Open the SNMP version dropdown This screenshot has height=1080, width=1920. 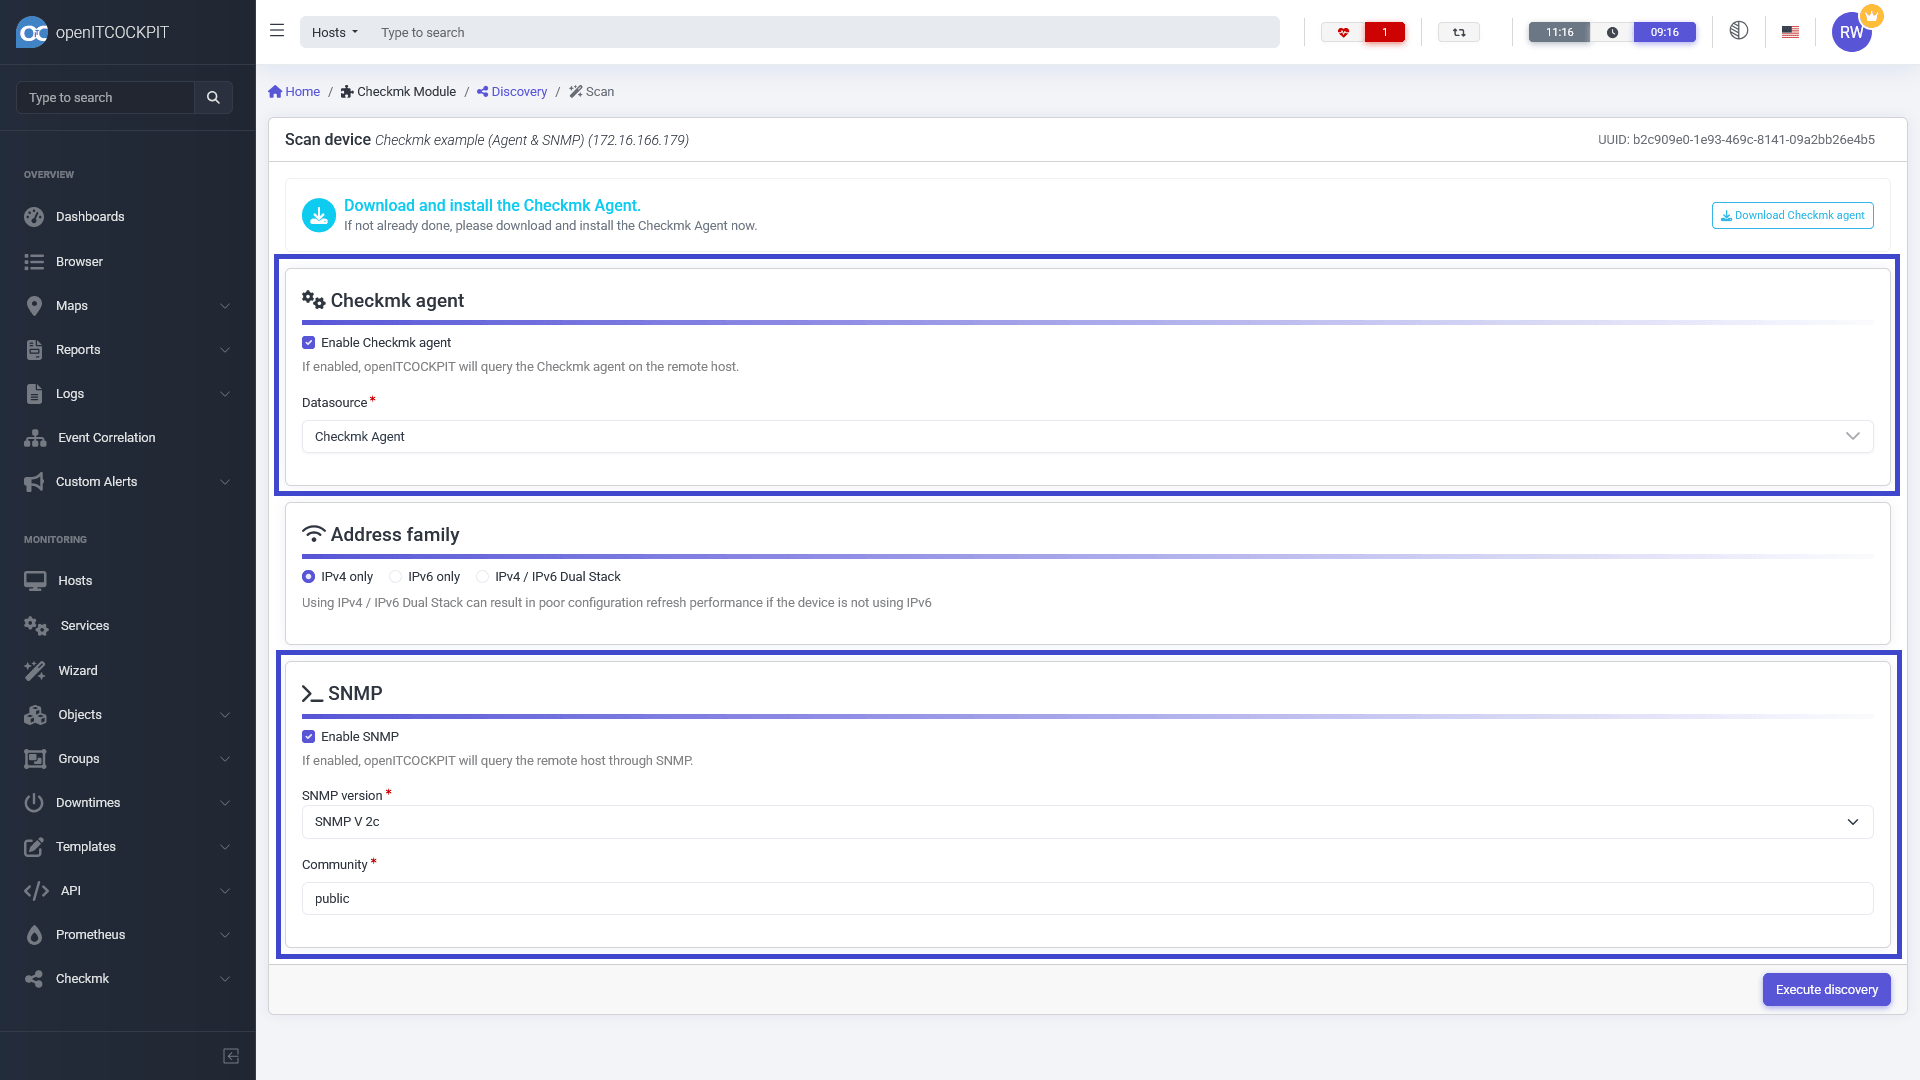tap(1087, 822)
